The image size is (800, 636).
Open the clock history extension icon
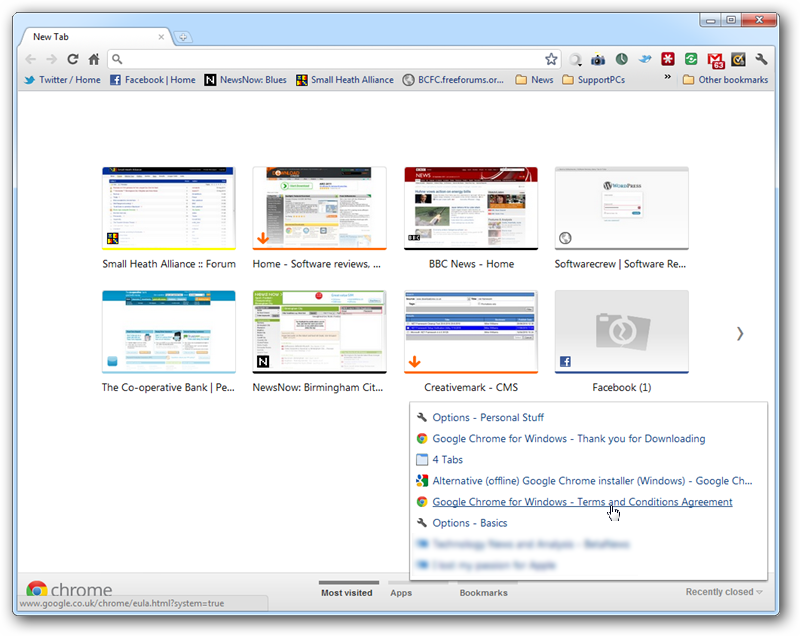click(623, 59)
